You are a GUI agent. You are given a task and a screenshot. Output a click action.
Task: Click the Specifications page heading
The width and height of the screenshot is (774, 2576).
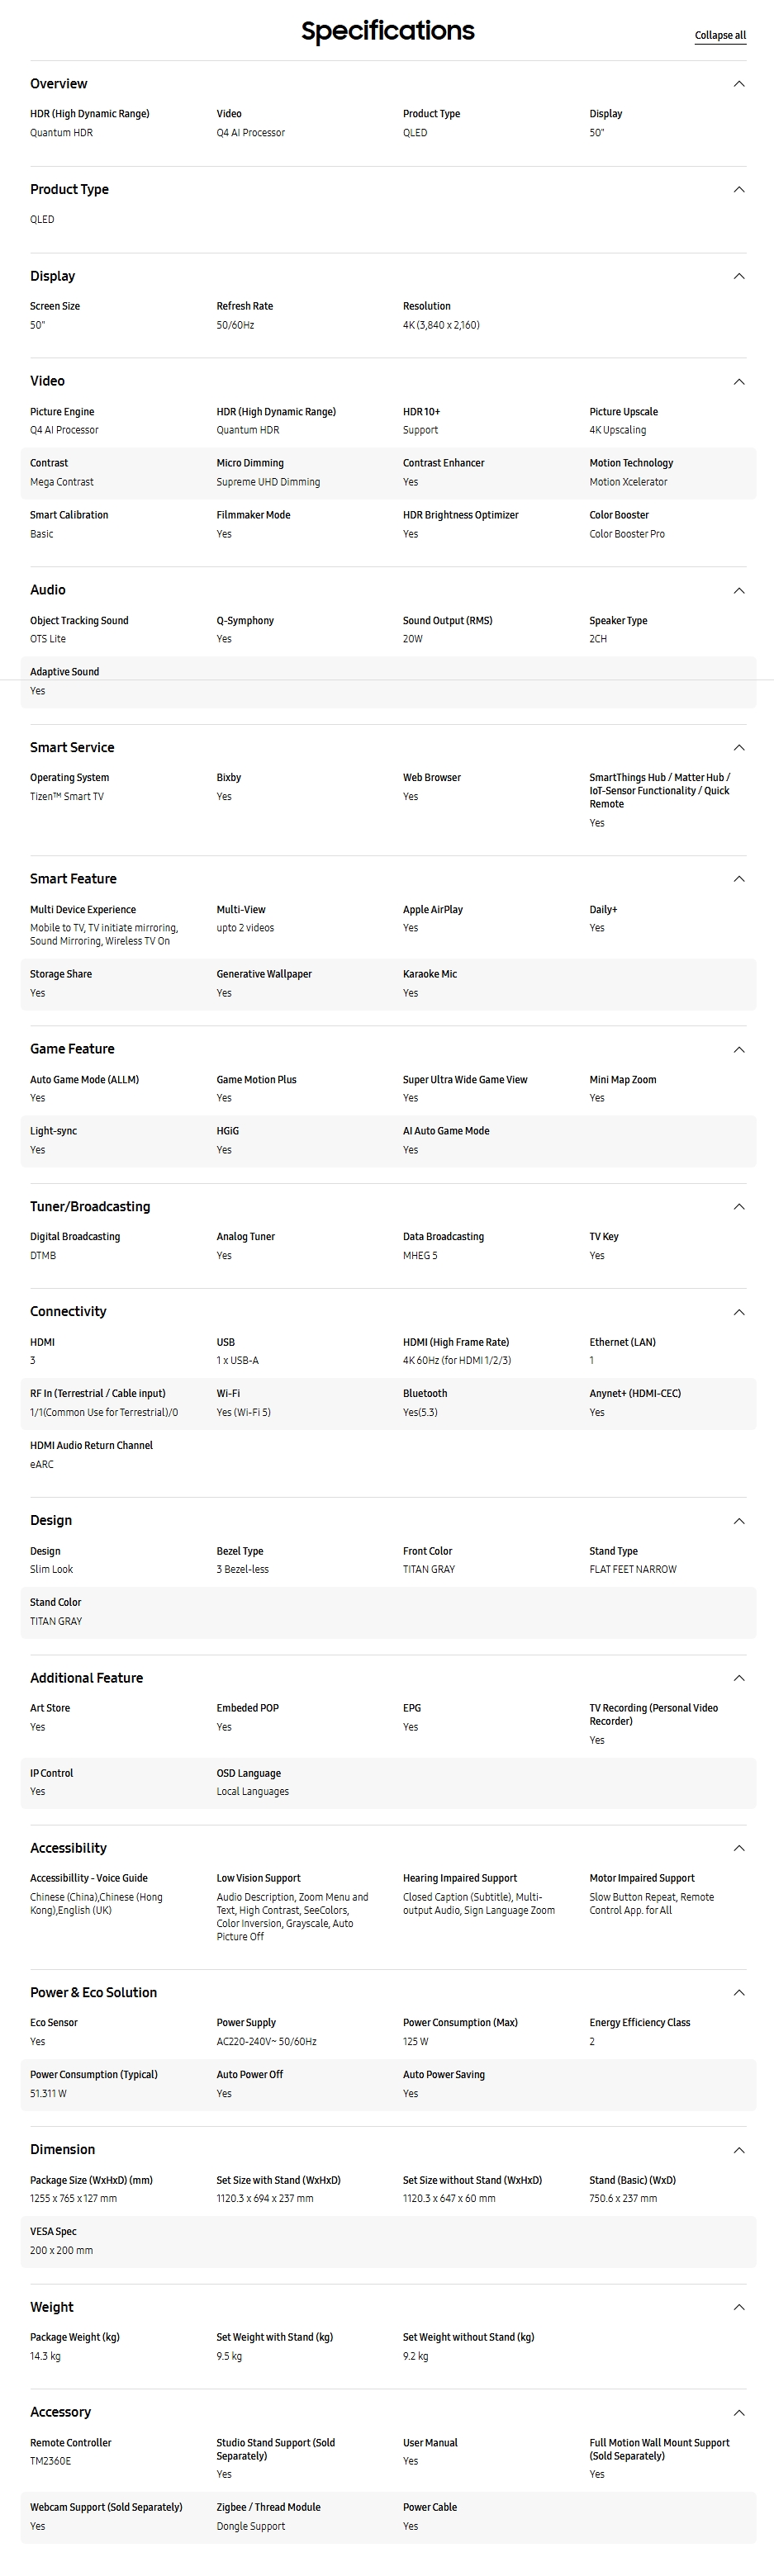tap(388, 31)
